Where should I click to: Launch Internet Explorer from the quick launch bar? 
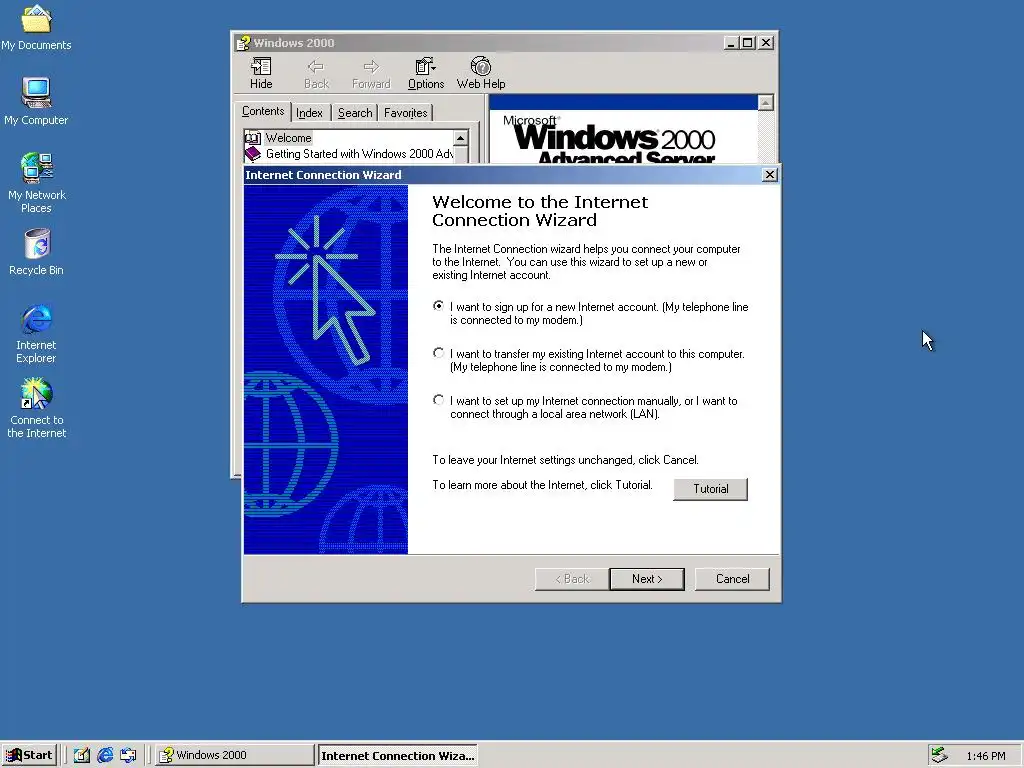tap(105, 755)
